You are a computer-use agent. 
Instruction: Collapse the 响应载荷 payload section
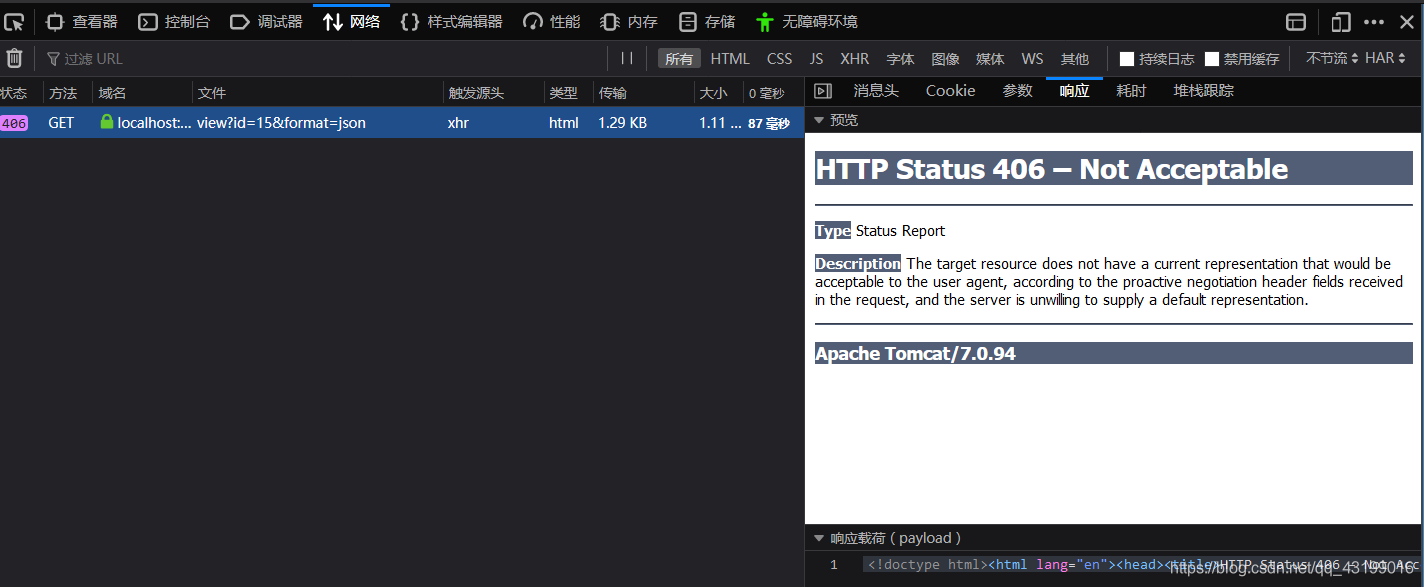click(819, 538)
